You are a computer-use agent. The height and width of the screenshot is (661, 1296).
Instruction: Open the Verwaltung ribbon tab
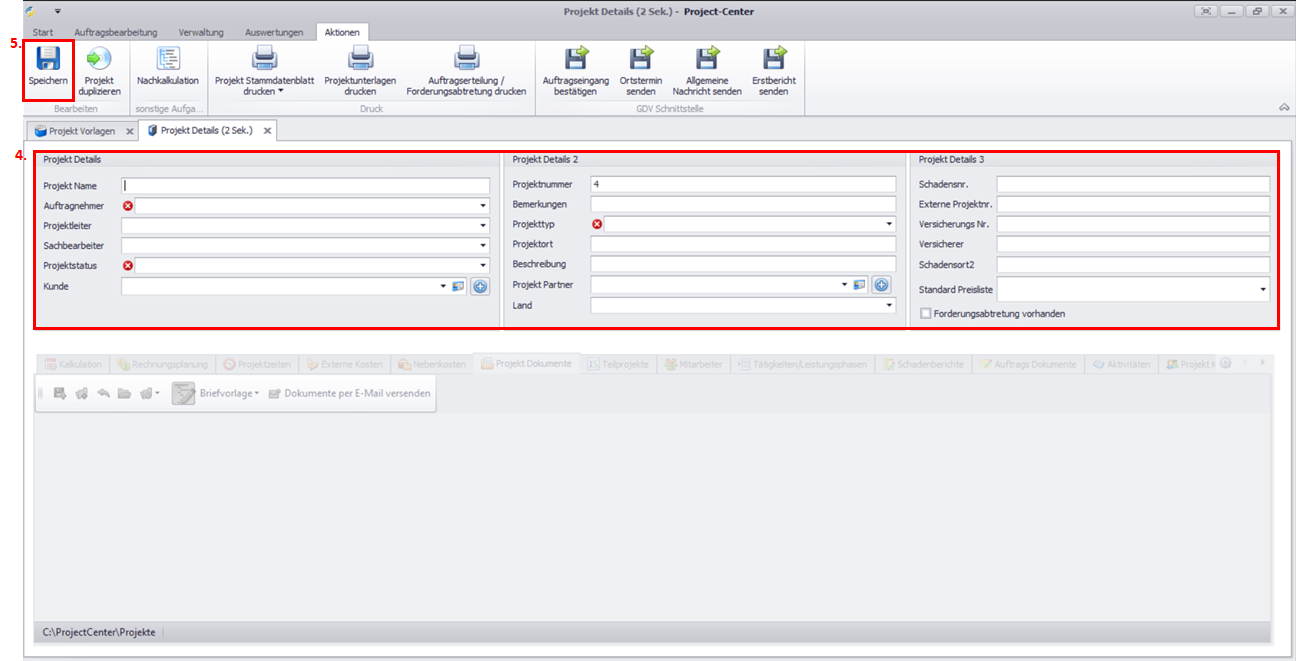click(x=201, y=32)
